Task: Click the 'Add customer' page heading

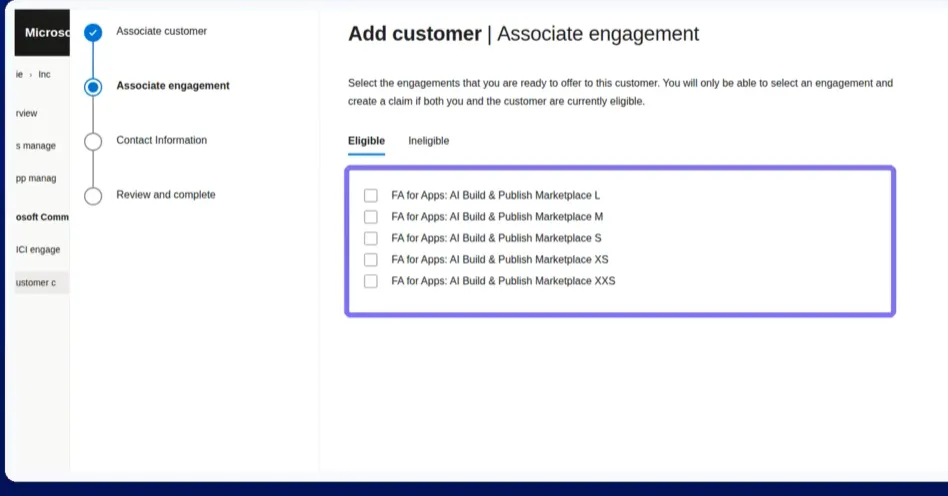Action: pos(415,34)
